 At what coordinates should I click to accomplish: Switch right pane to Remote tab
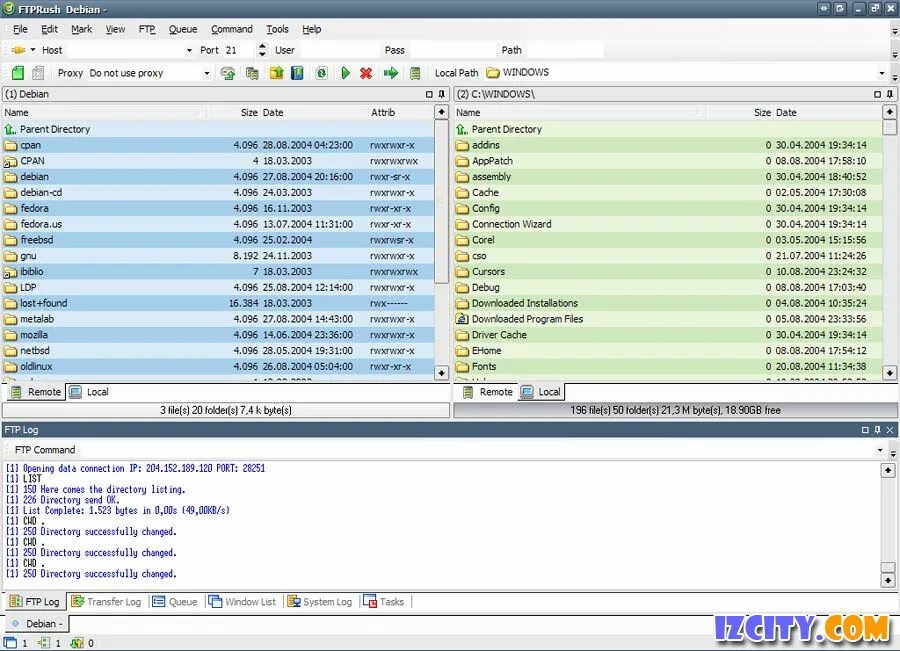click(x=488, y=392)
